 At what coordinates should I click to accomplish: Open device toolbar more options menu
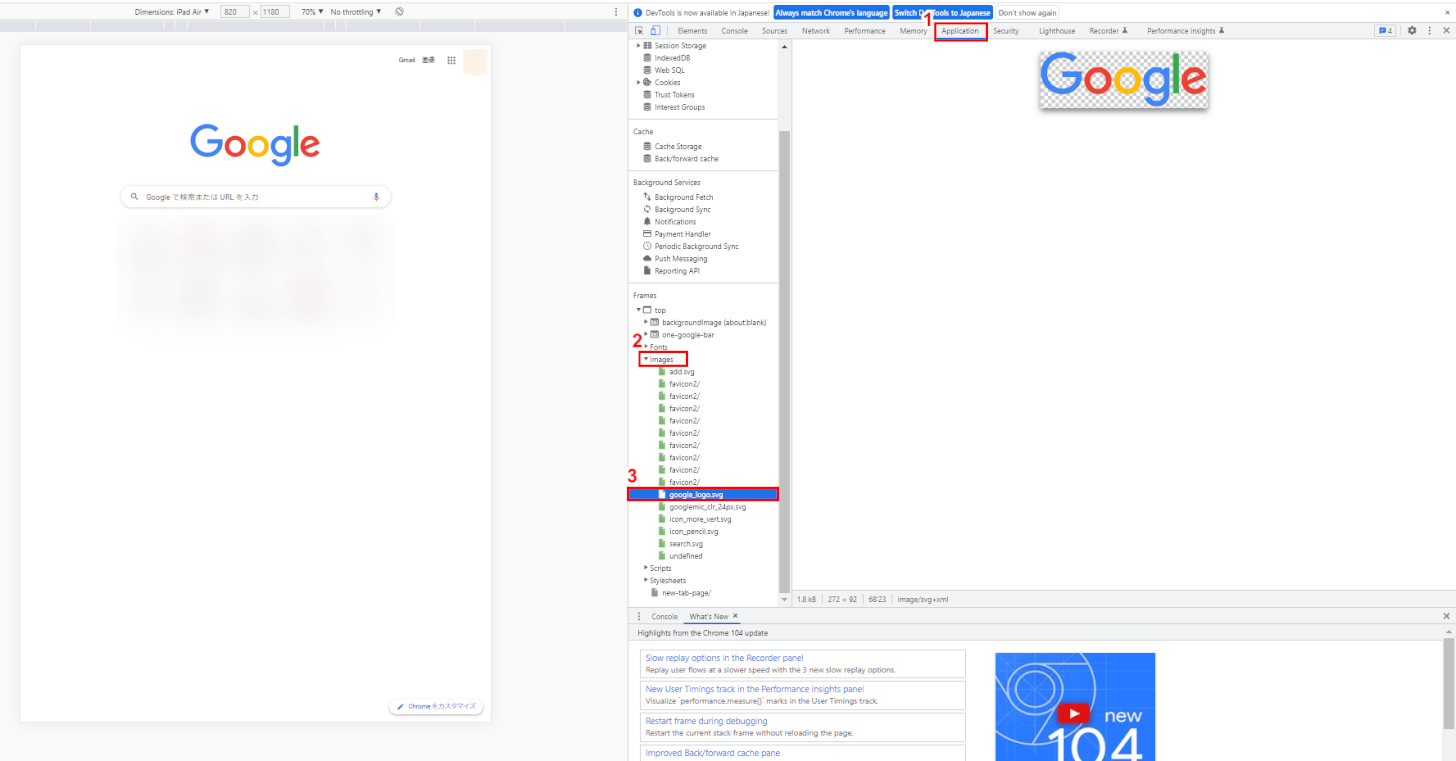pos(616,12)
